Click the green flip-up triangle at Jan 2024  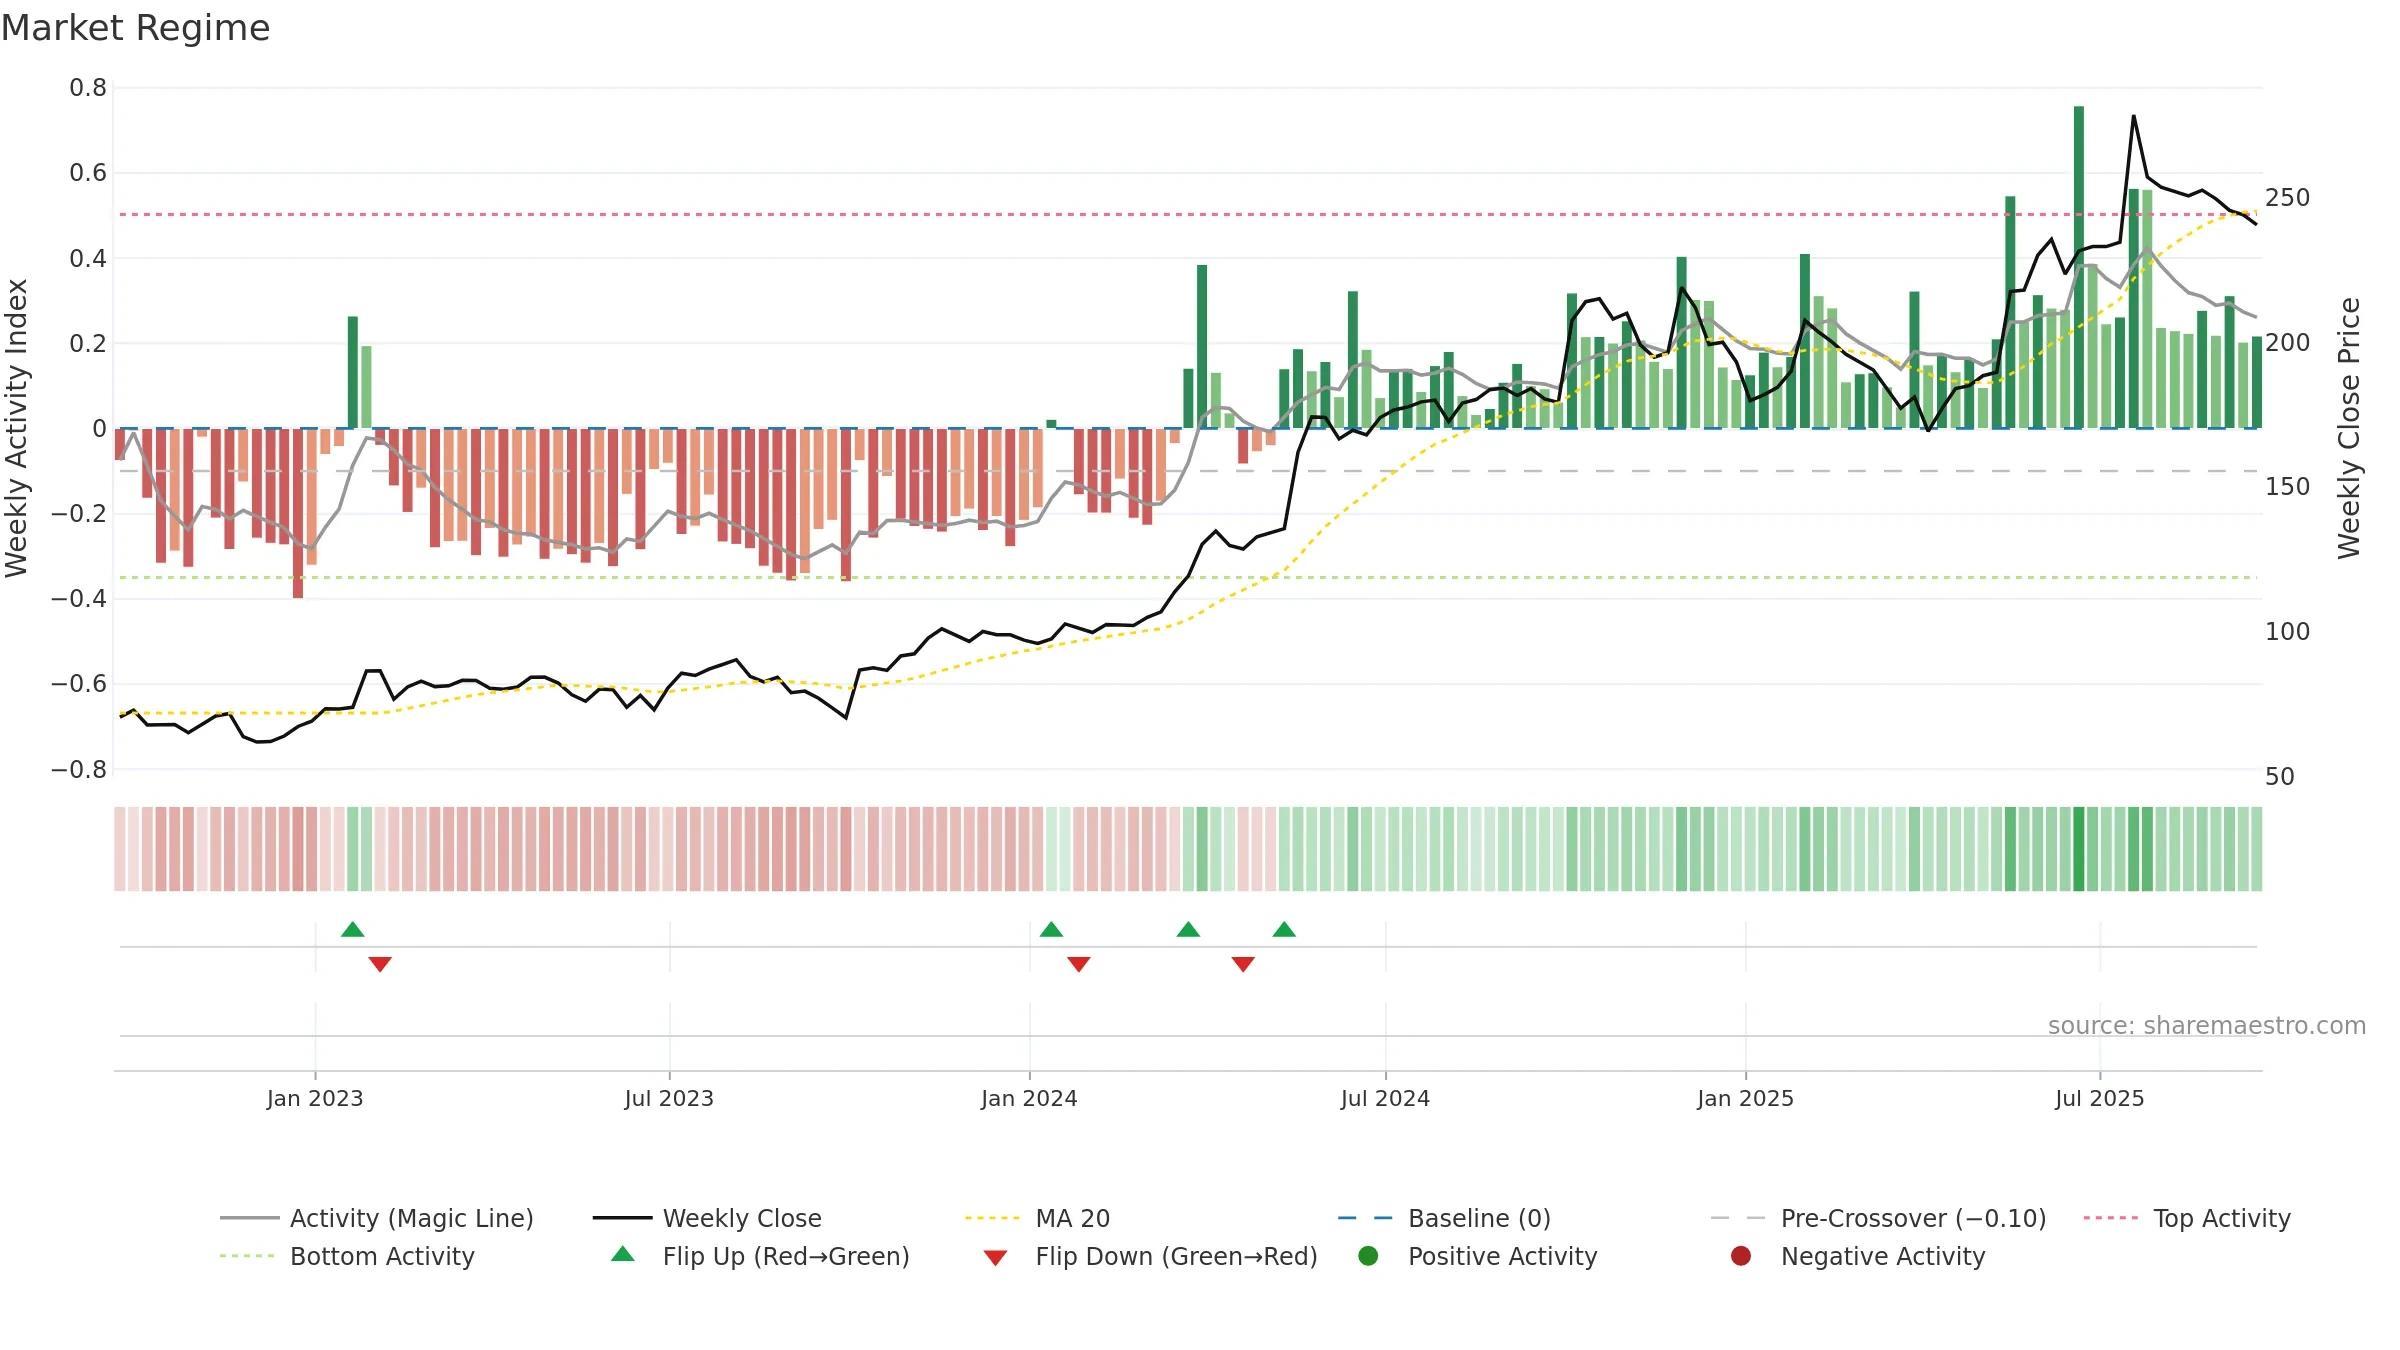click(1051, 929)
